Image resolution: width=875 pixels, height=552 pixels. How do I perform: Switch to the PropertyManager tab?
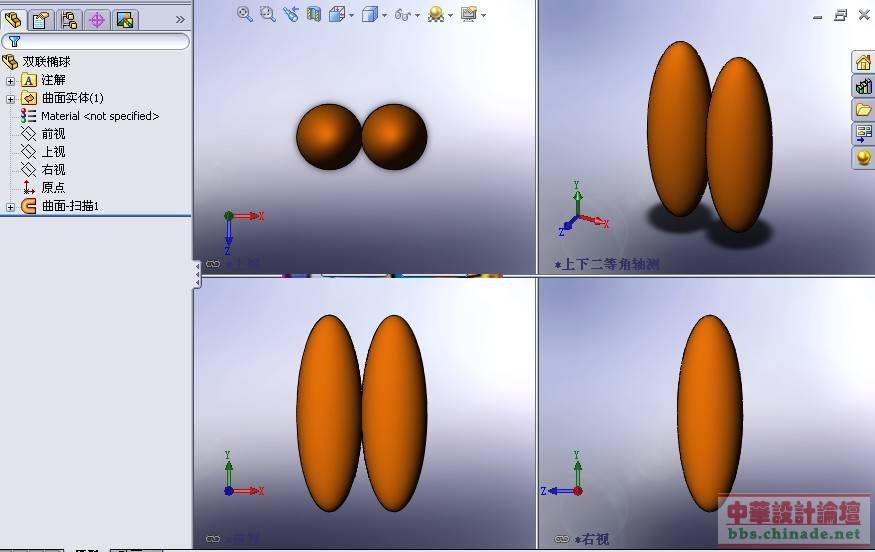[41, 19]
